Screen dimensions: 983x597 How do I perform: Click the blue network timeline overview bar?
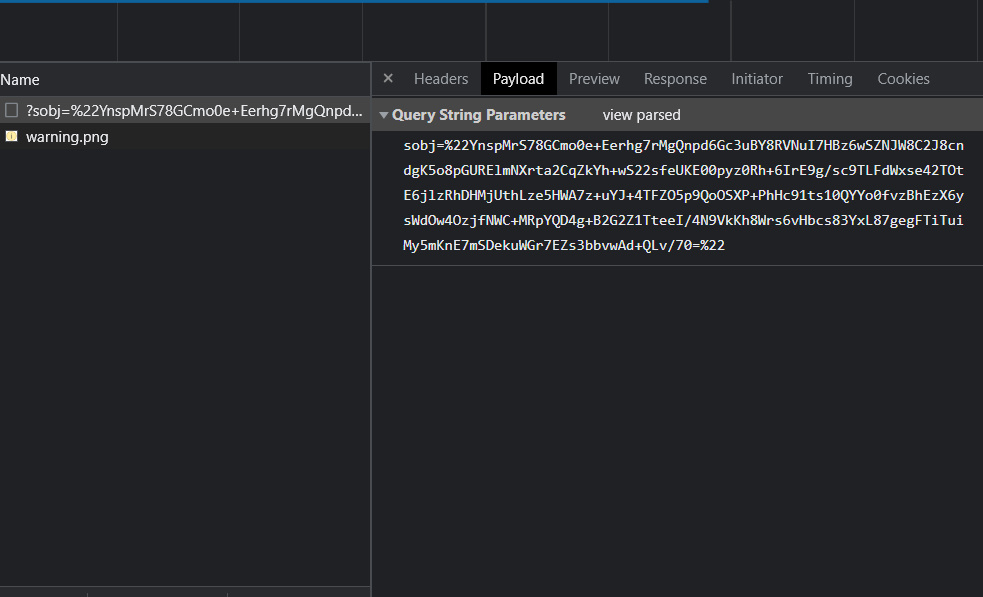point(354,1)
